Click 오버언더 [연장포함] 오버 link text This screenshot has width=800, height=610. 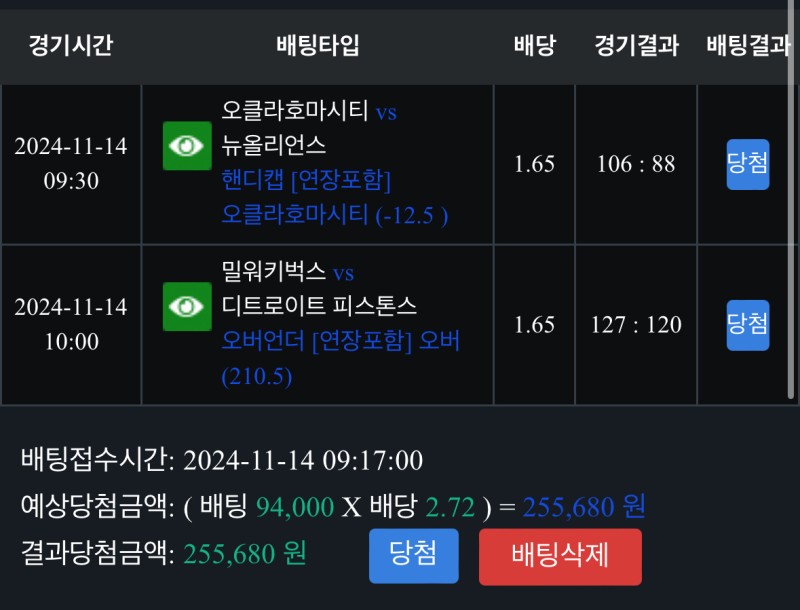(340, 341)
